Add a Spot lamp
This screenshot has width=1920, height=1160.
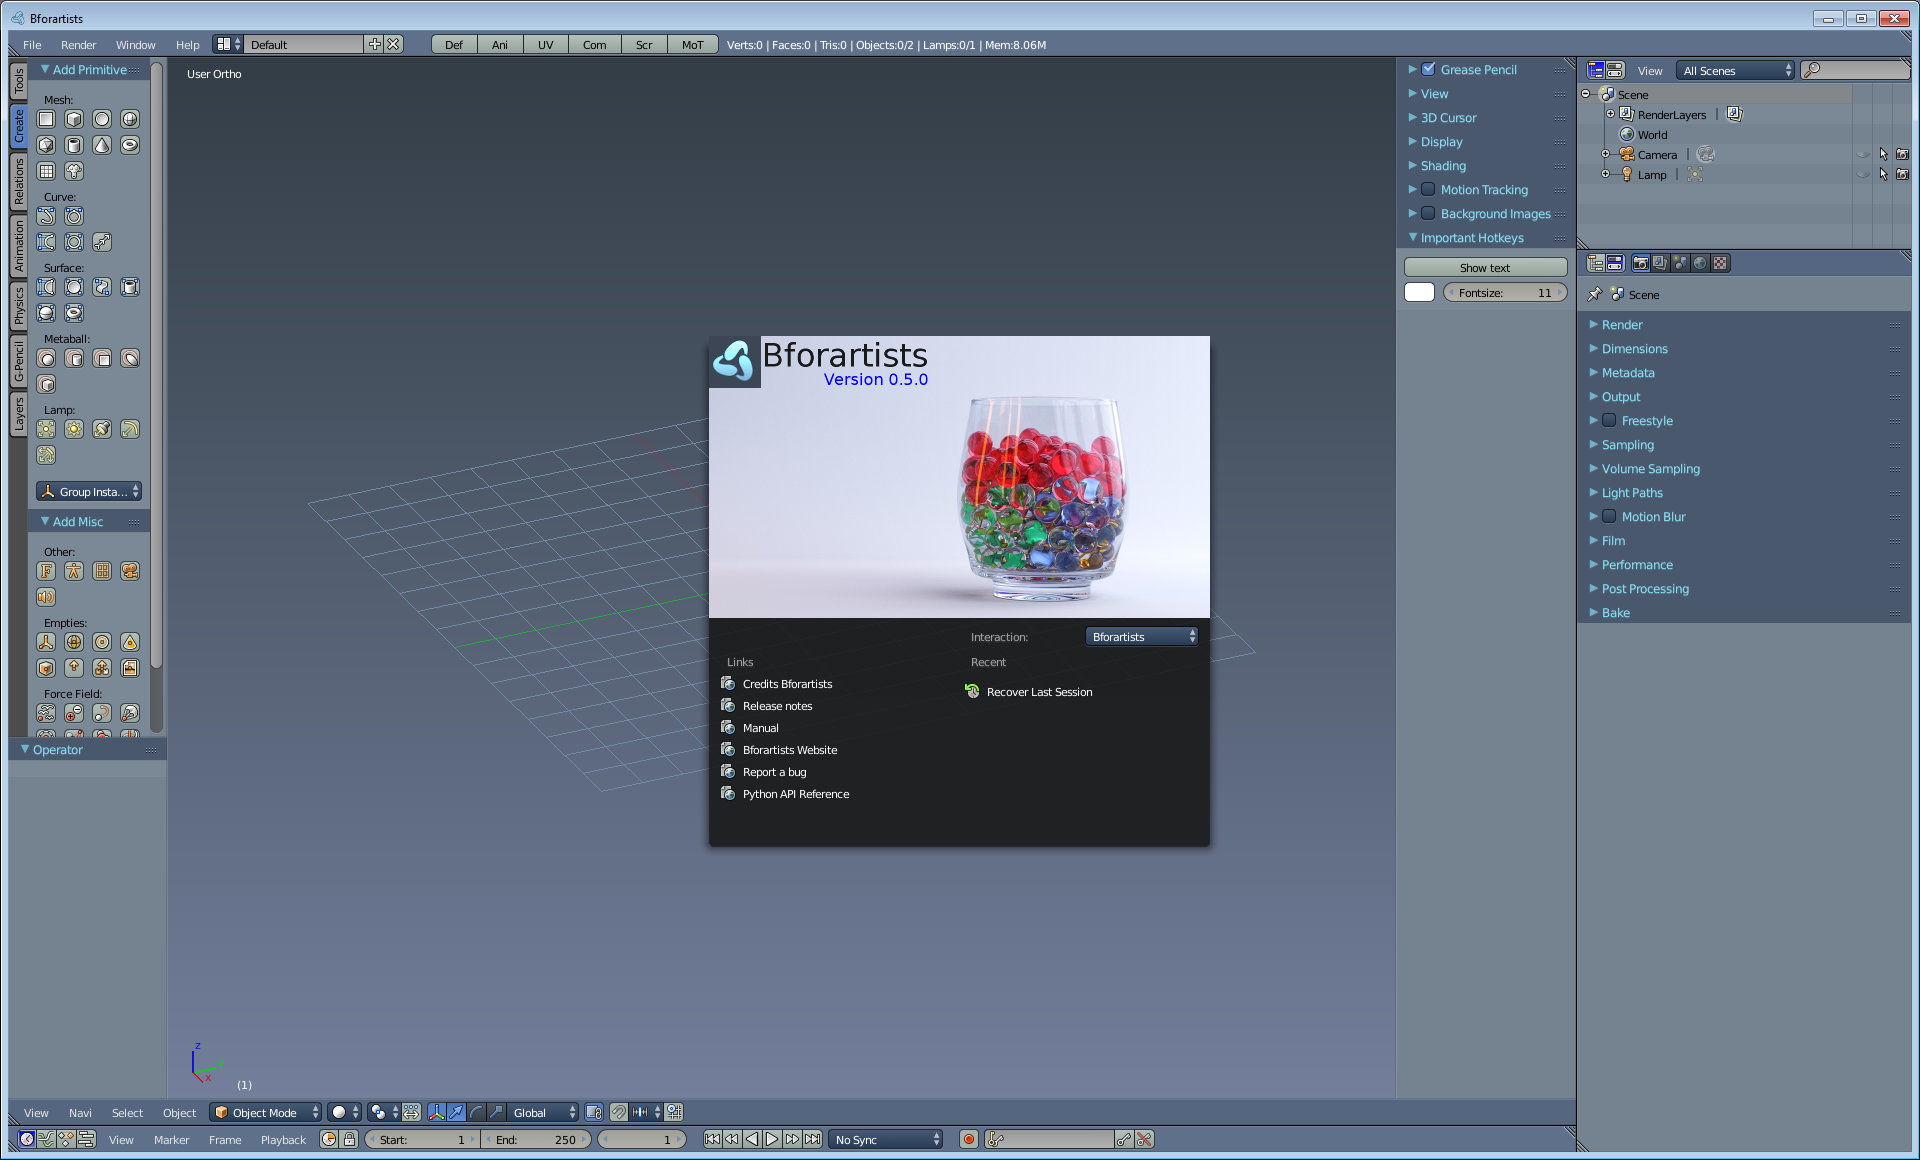(102, 429)
